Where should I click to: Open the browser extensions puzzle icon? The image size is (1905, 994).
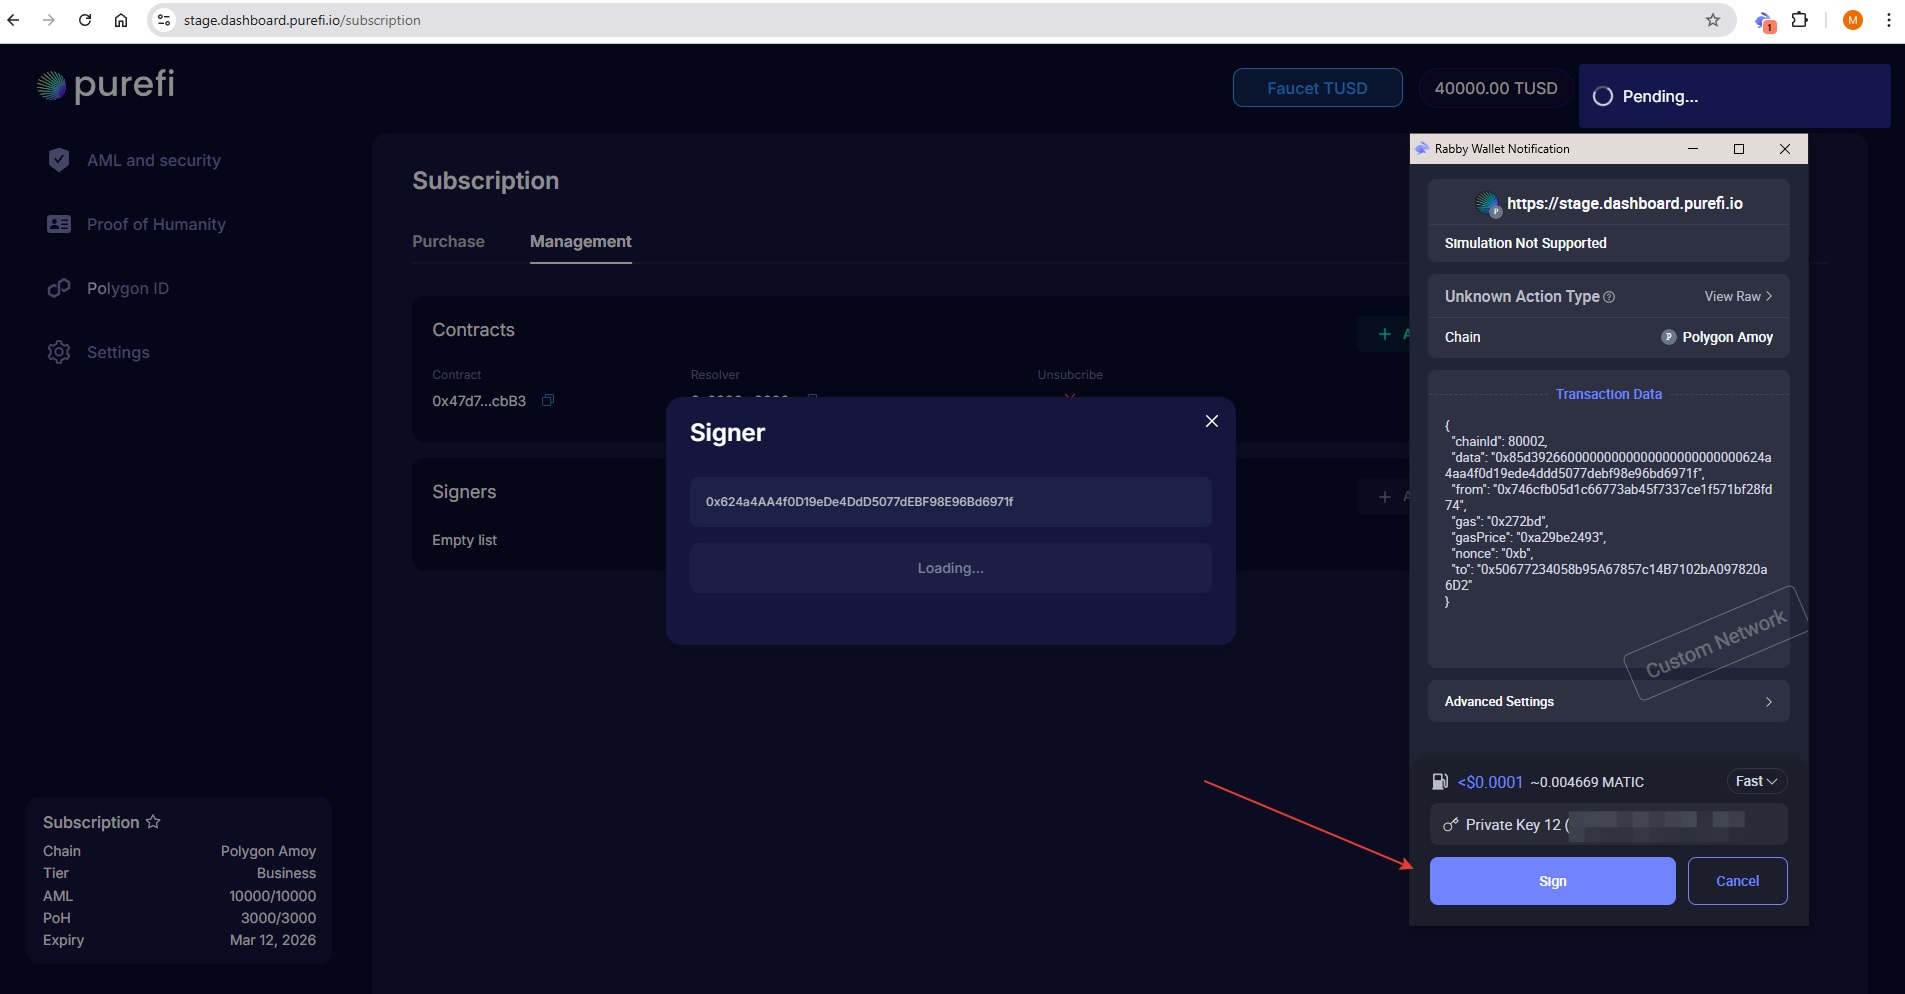tap(1800, 20)
